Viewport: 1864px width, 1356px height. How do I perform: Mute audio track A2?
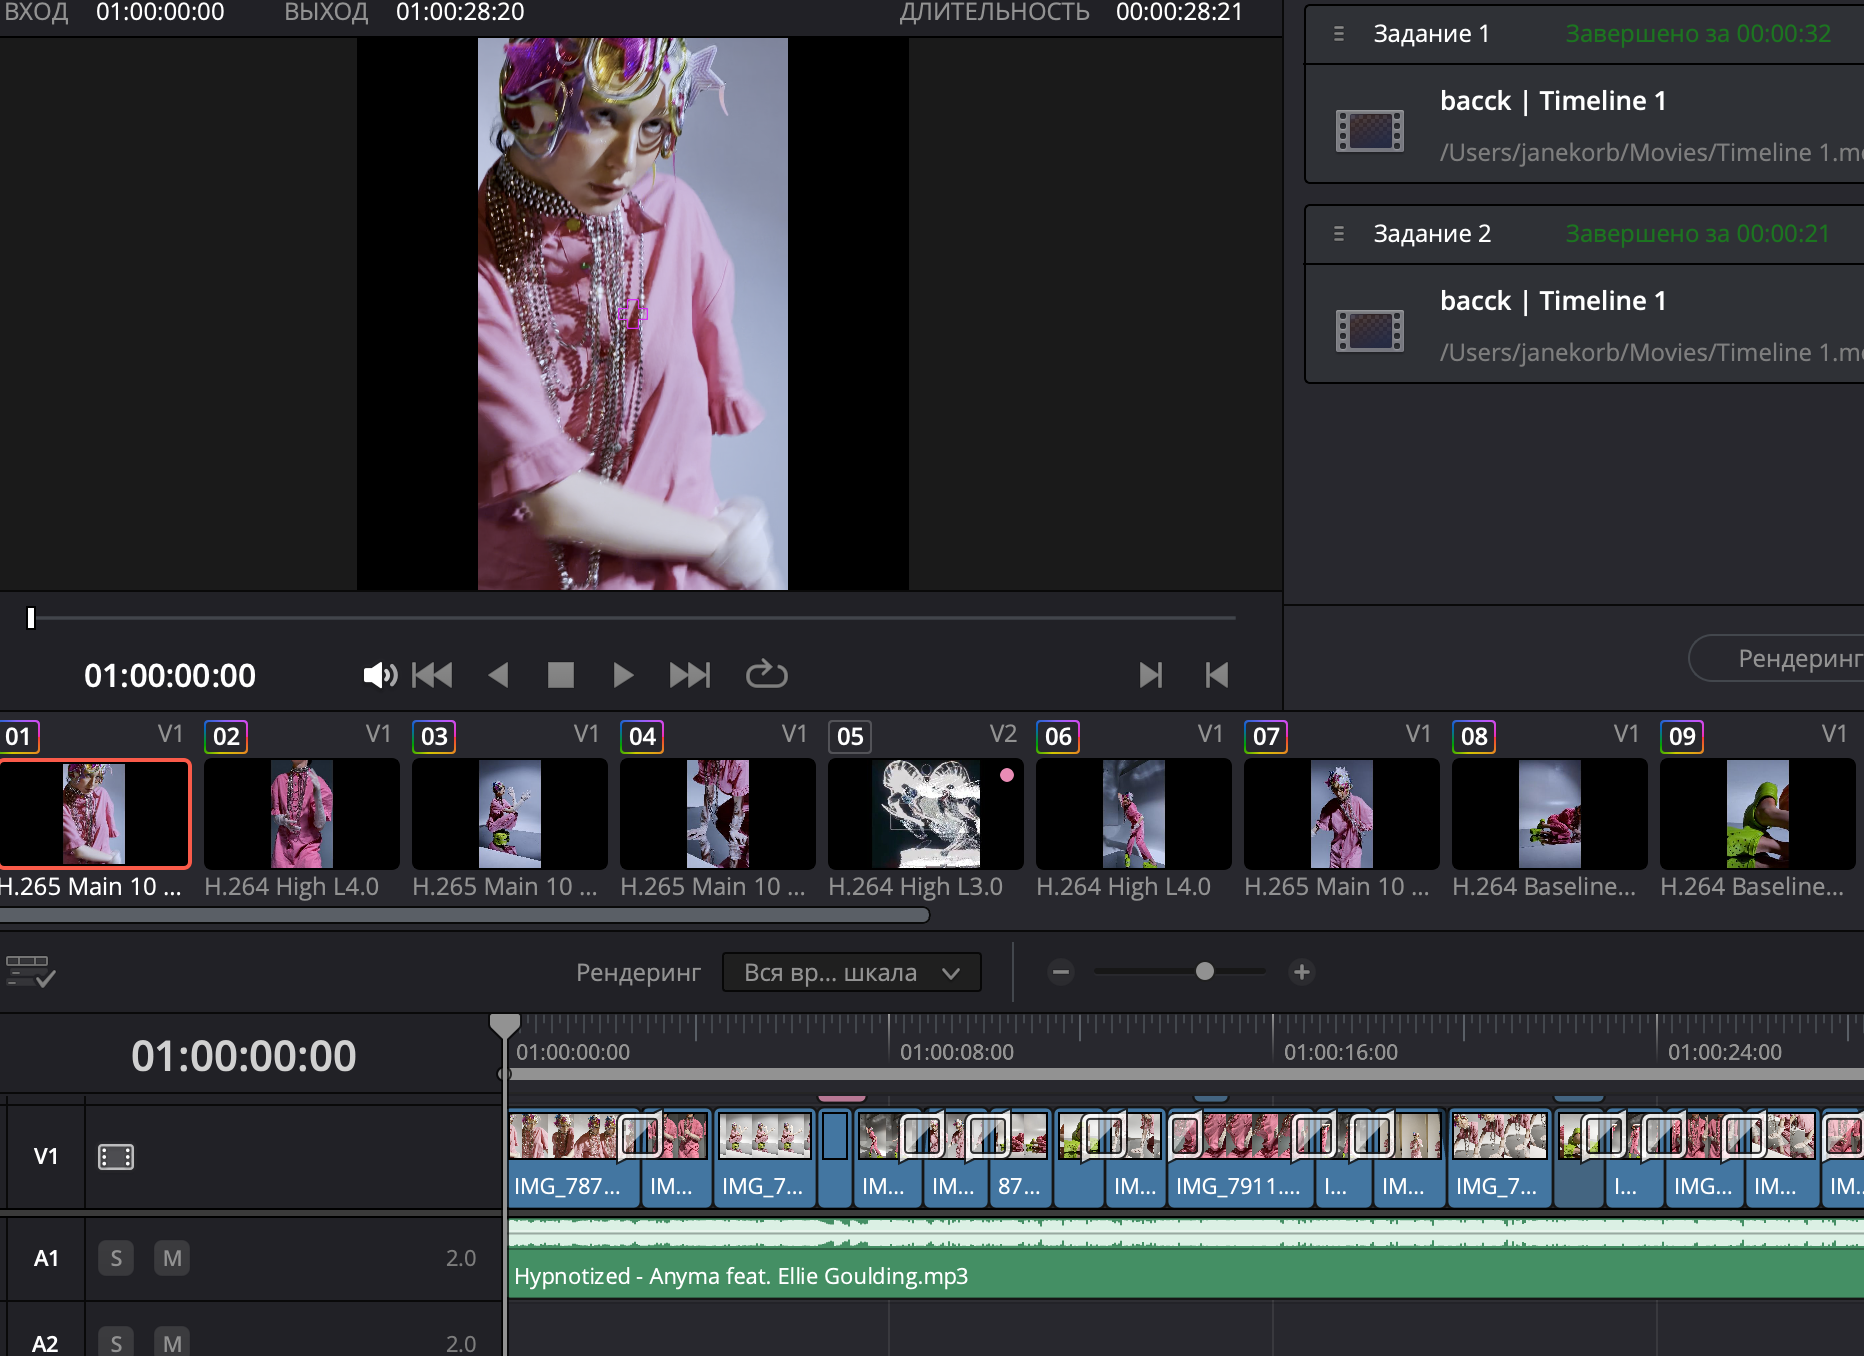[x=172, y=1342]
